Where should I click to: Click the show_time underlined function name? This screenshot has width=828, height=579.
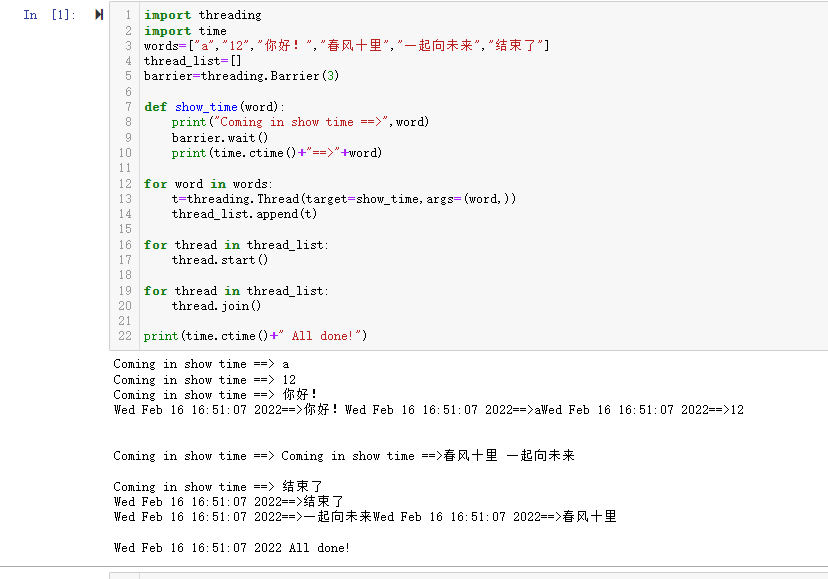click(206, 106)
